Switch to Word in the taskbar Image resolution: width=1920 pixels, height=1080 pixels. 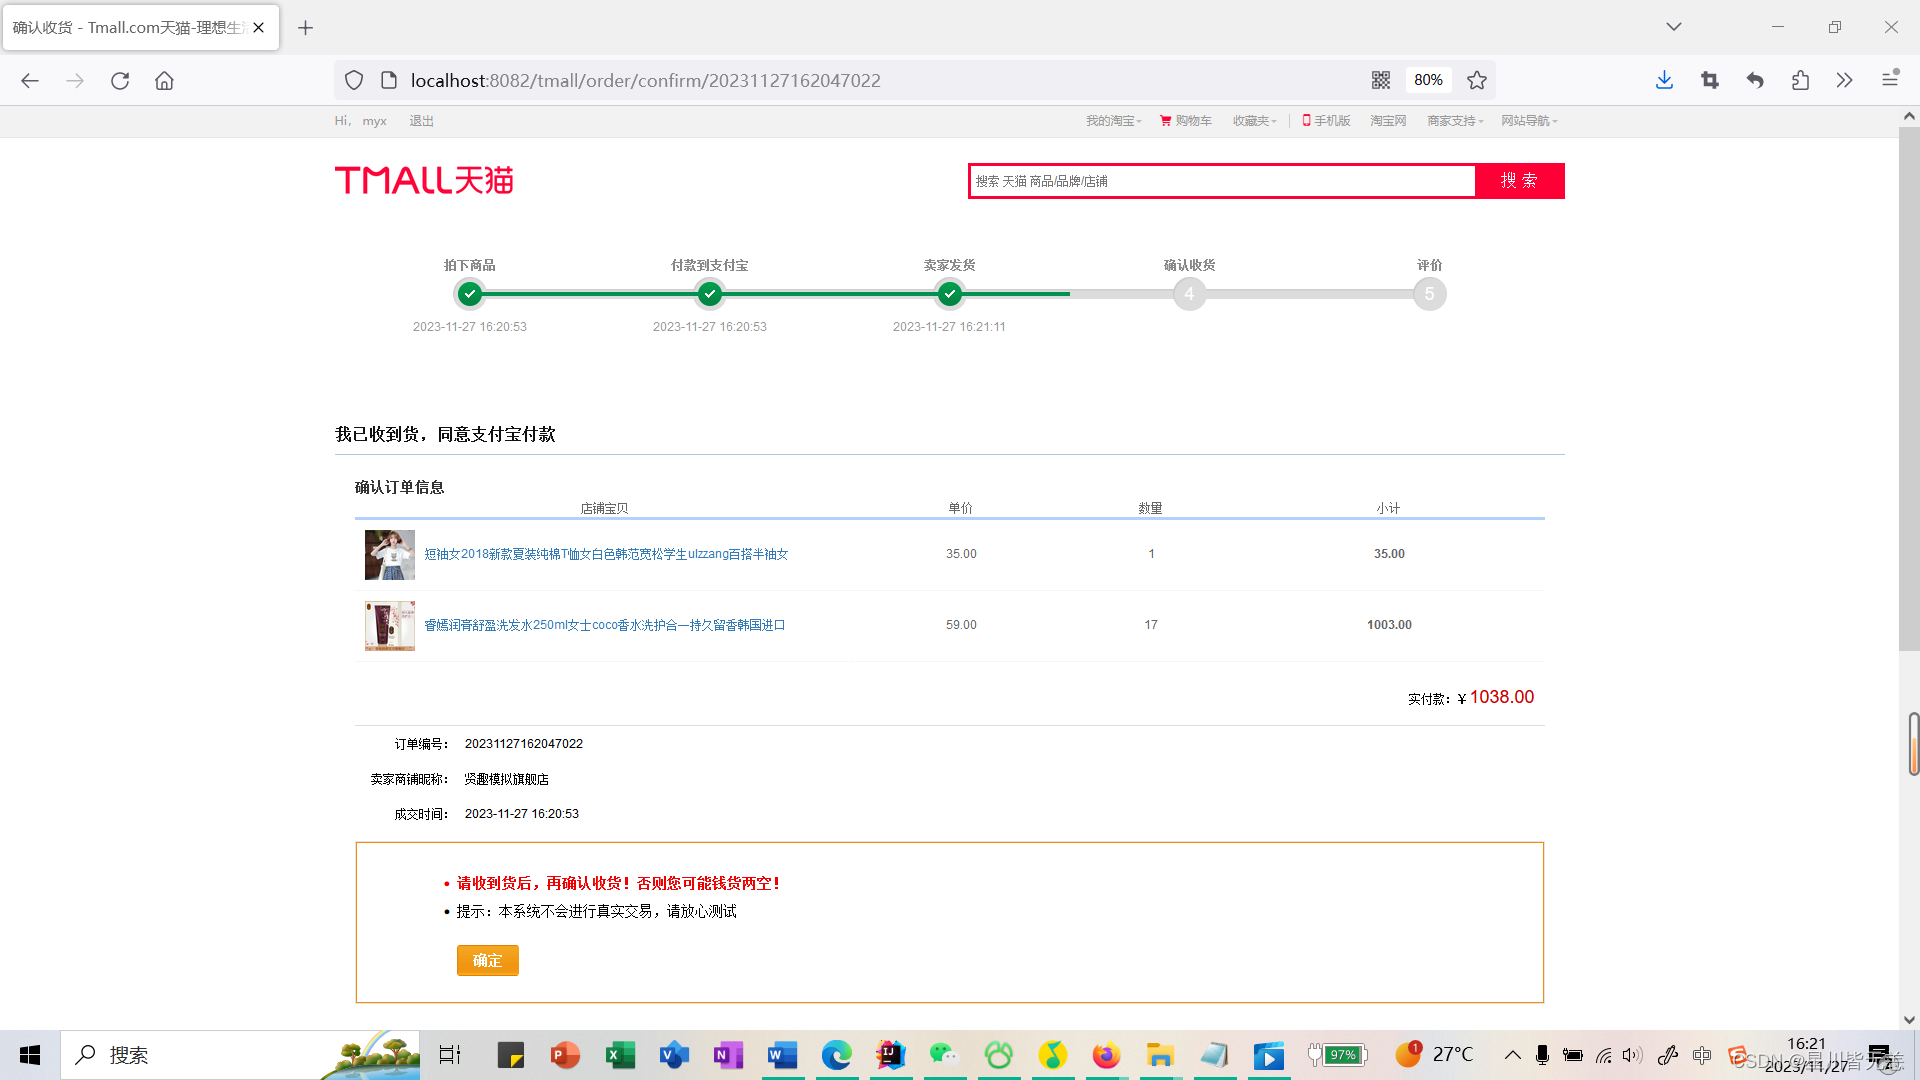pos(782,1055)
